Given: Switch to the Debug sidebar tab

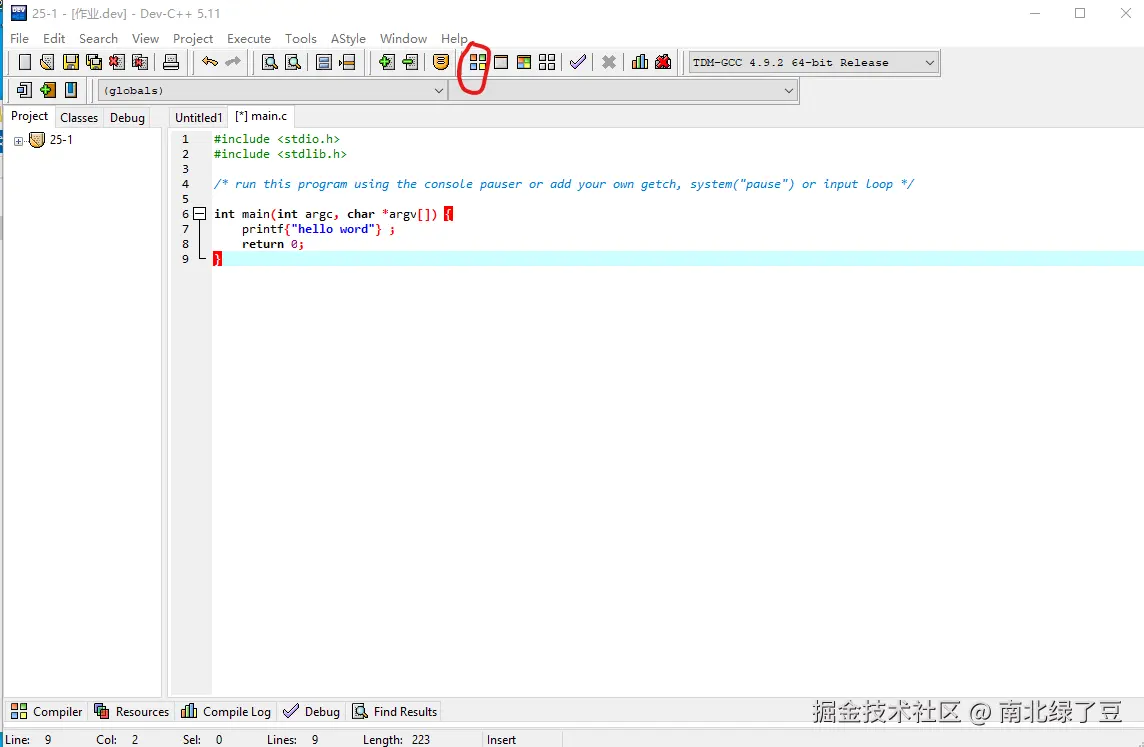Looking at the screenshot, I should (x=127, y=117).
